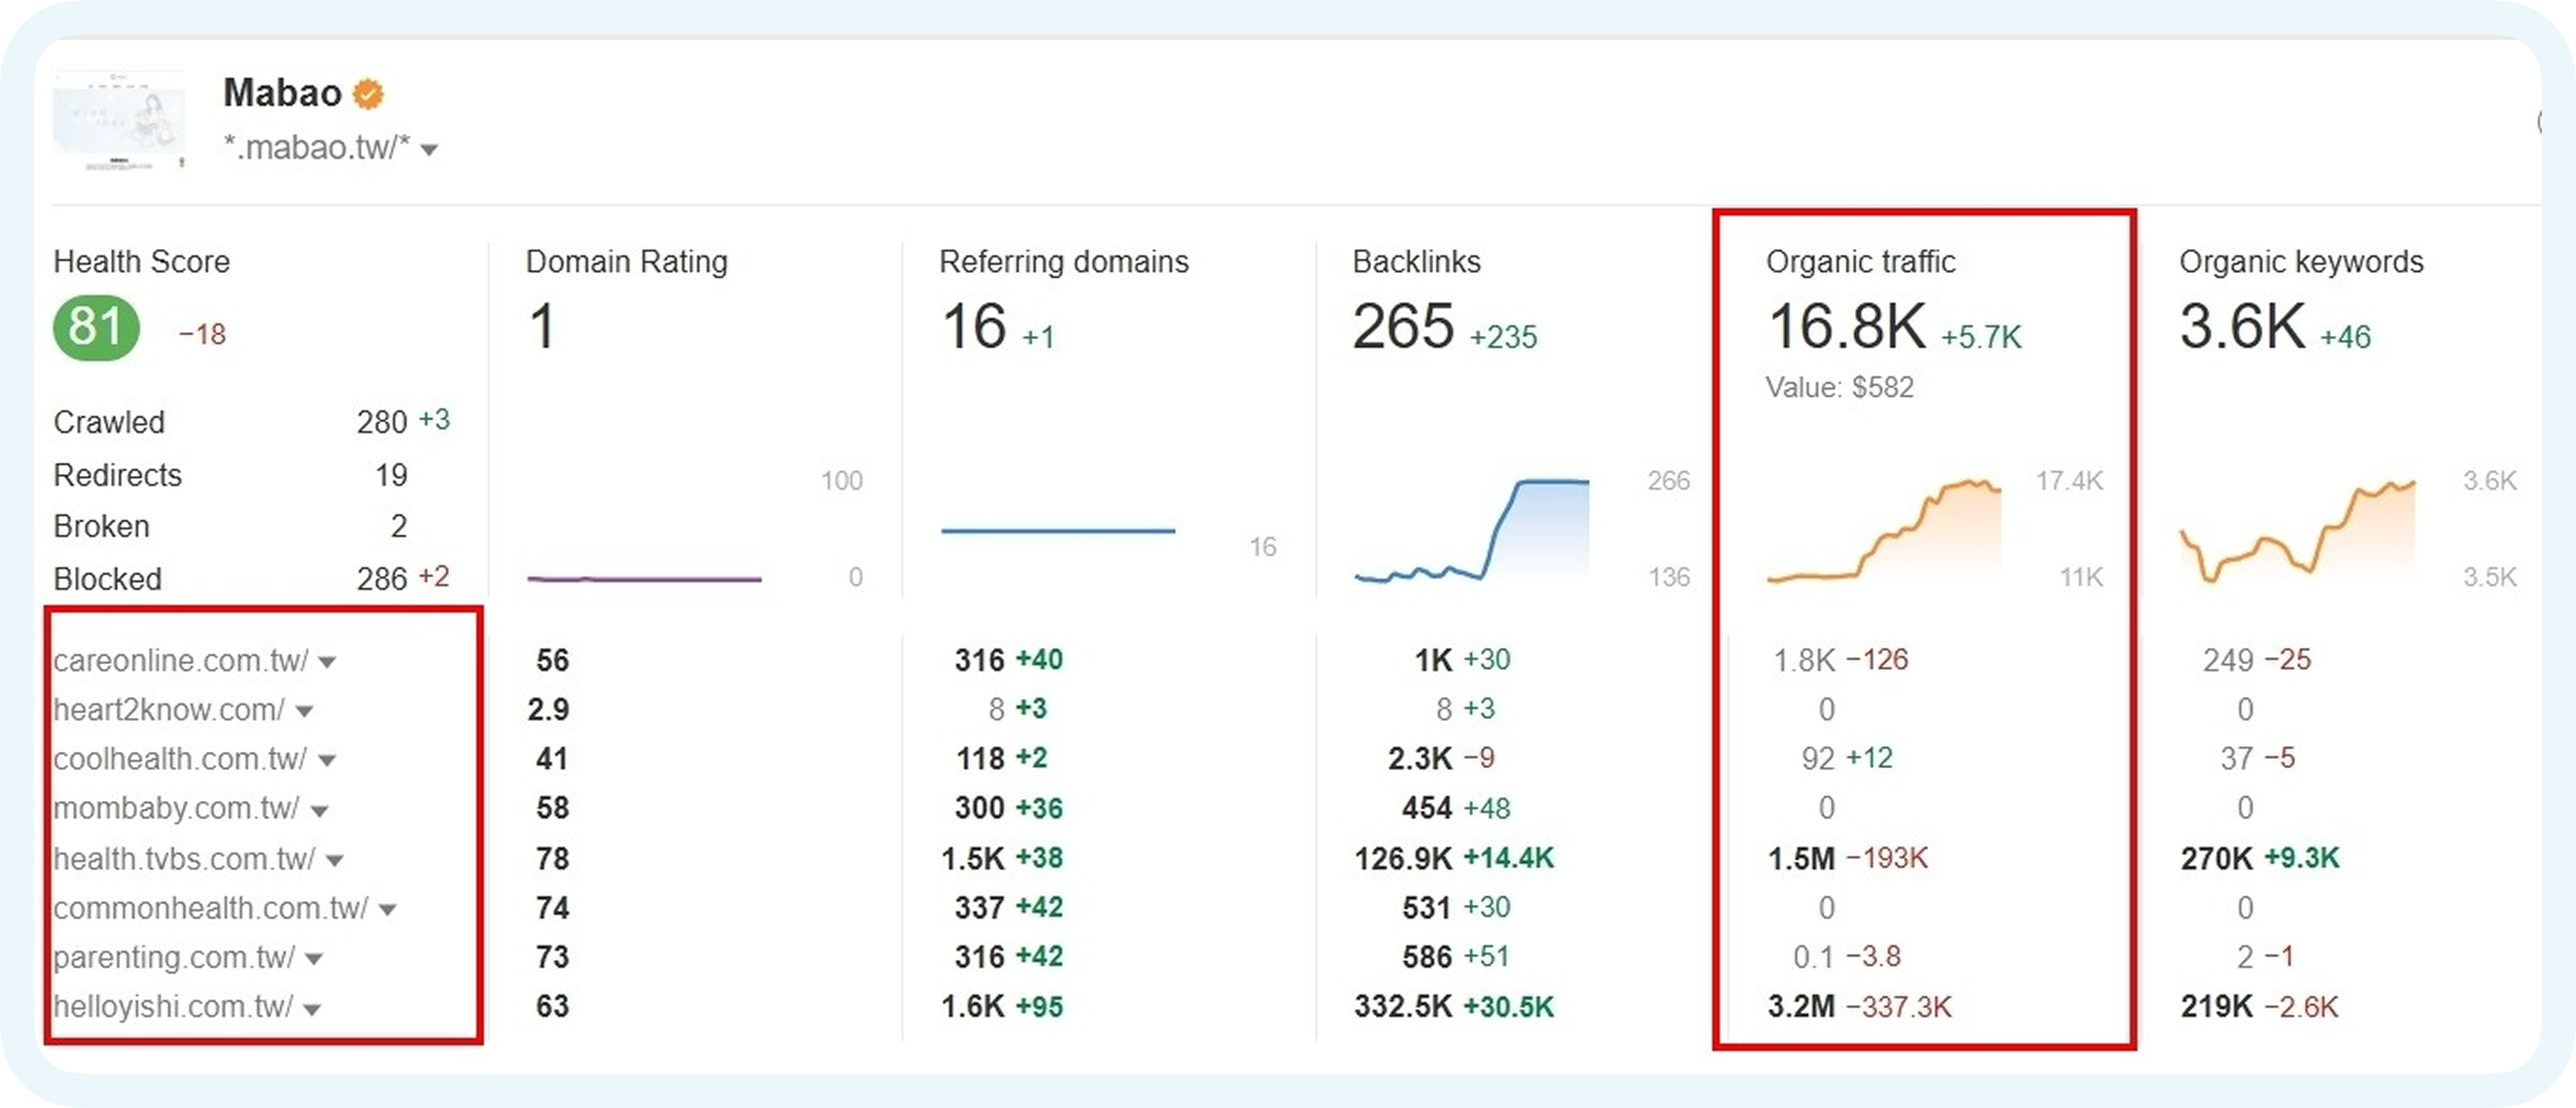
Task: Click helloyishi.com.tw backlinks value 332.5K
Action: [1403, 1007]
